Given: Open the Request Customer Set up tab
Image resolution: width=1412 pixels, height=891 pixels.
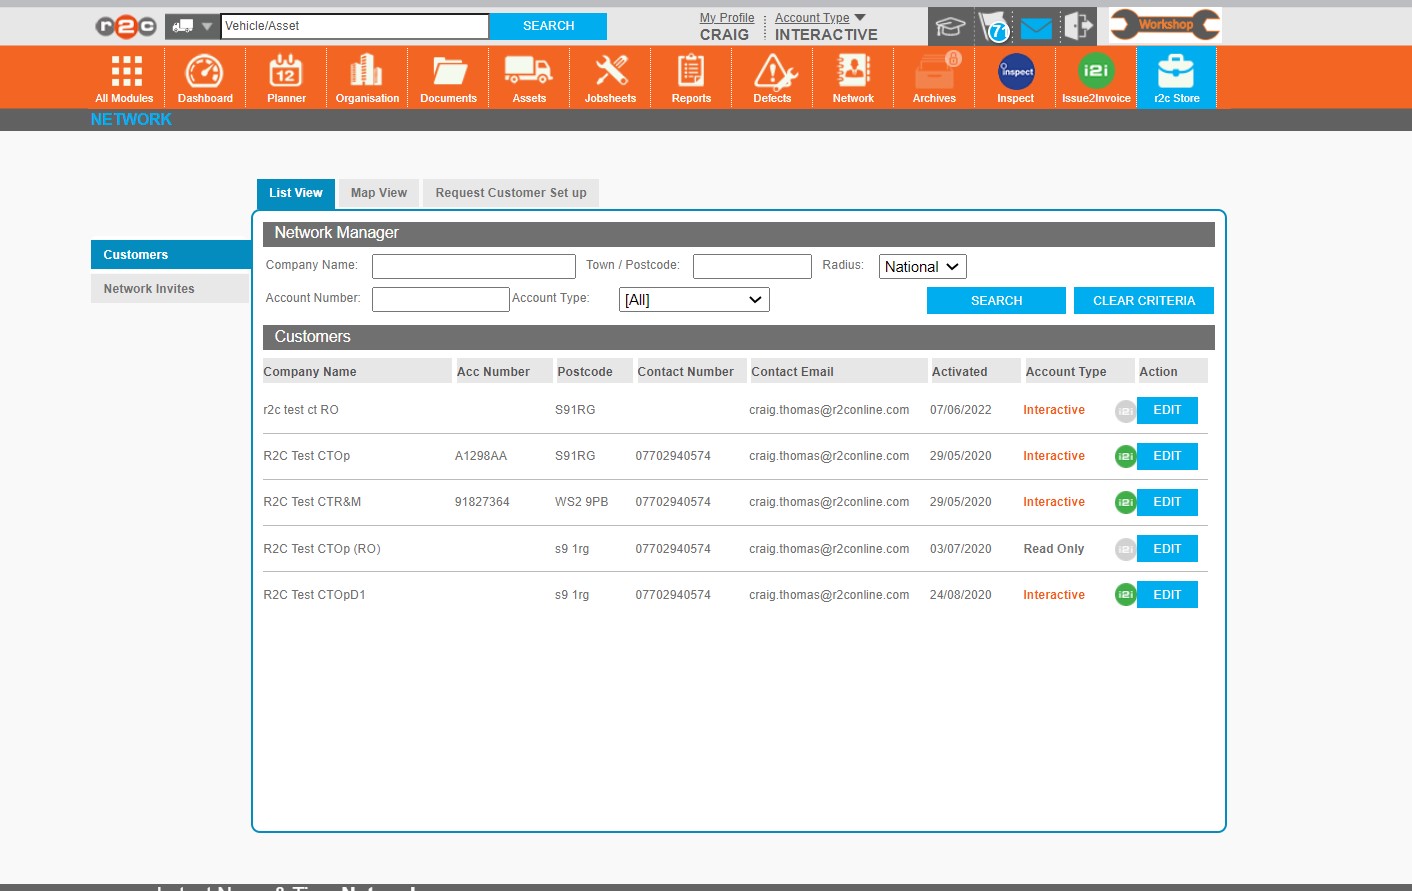Looking at the screenshot, I should 511,193.
